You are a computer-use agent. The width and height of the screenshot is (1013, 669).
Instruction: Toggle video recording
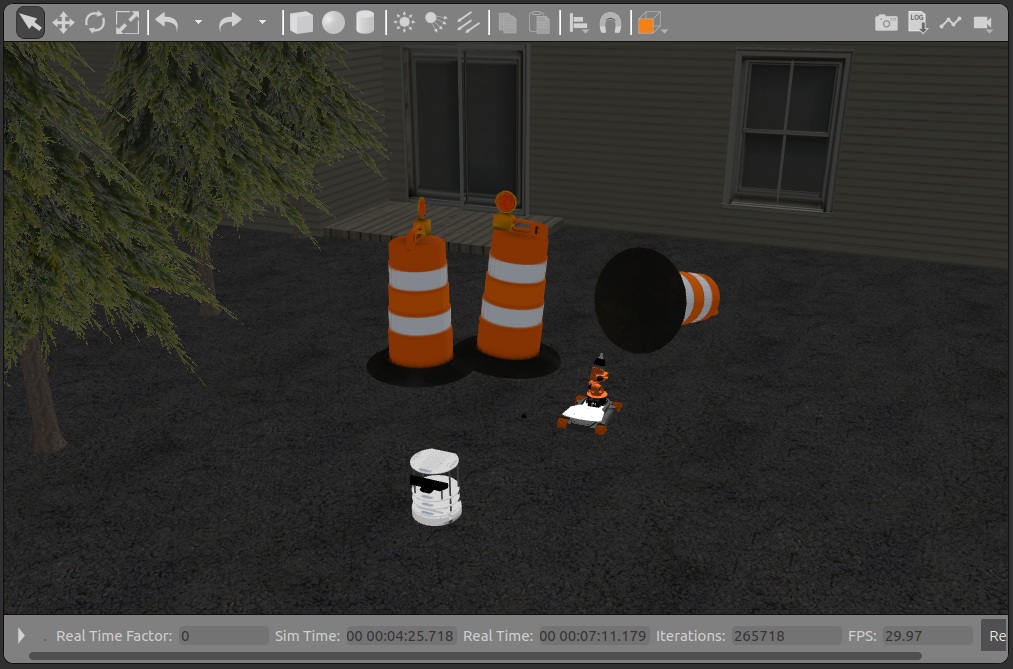tap(982, 22)
